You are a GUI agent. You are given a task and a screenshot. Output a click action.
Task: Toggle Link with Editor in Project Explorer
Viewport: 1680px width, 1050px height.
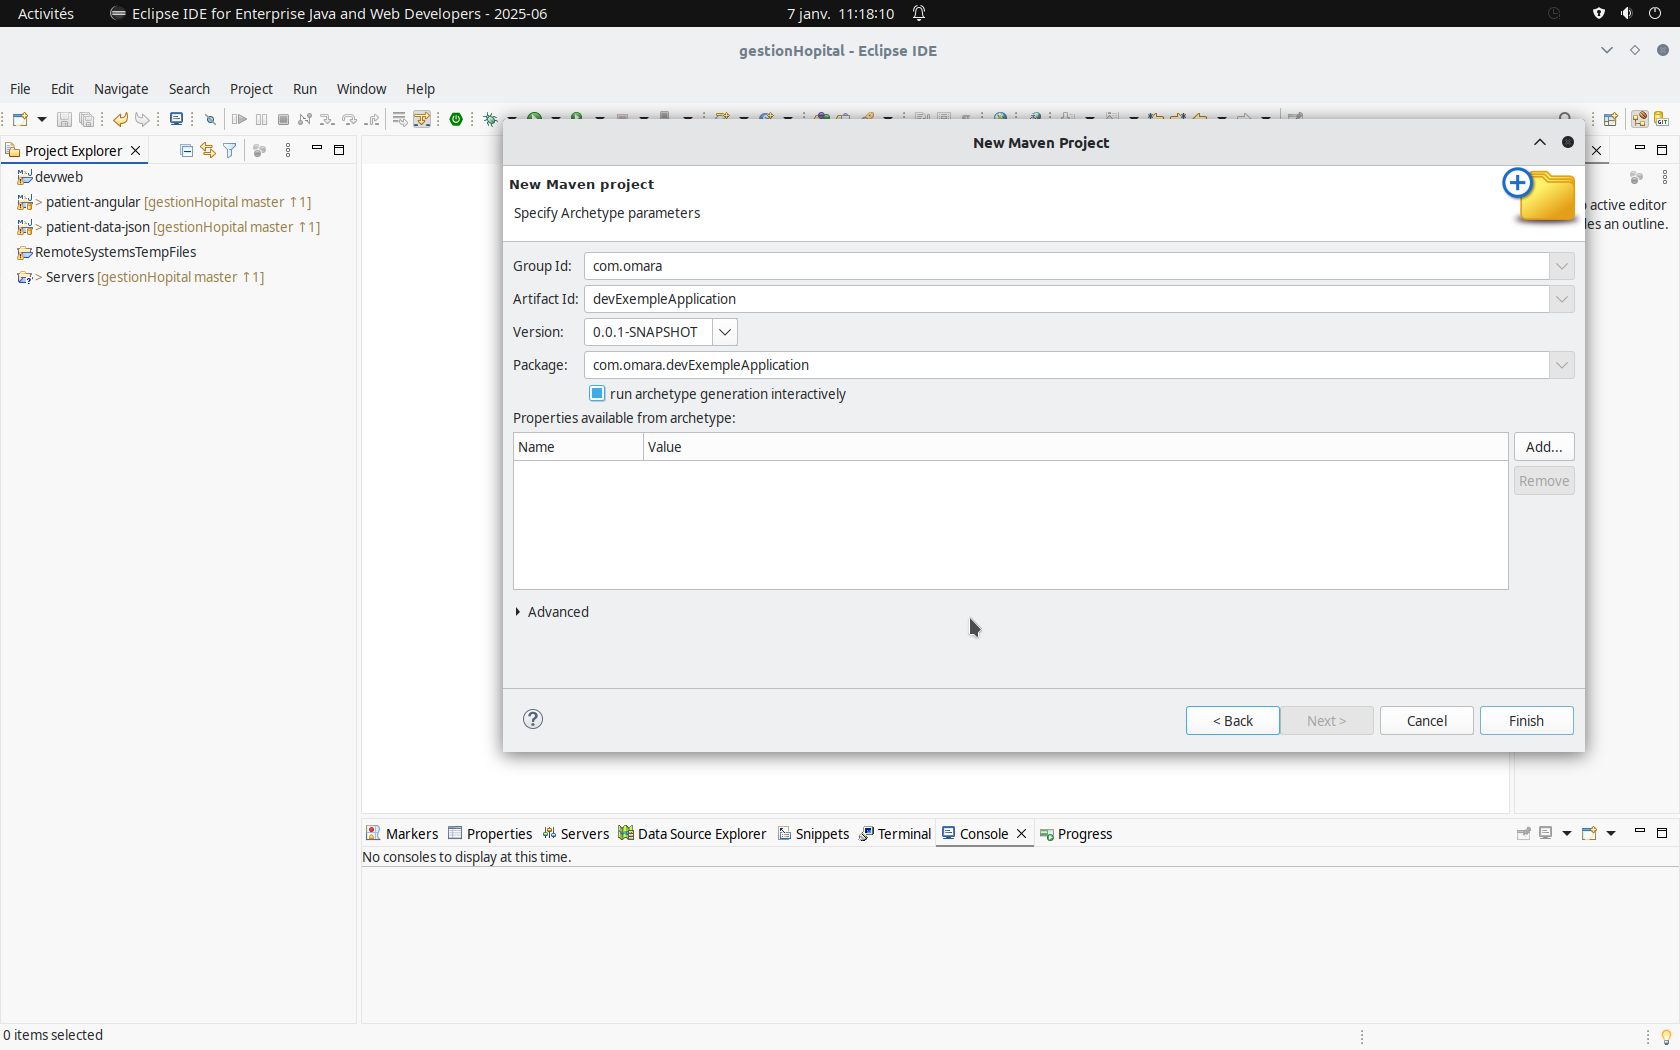tap(208, 151)
